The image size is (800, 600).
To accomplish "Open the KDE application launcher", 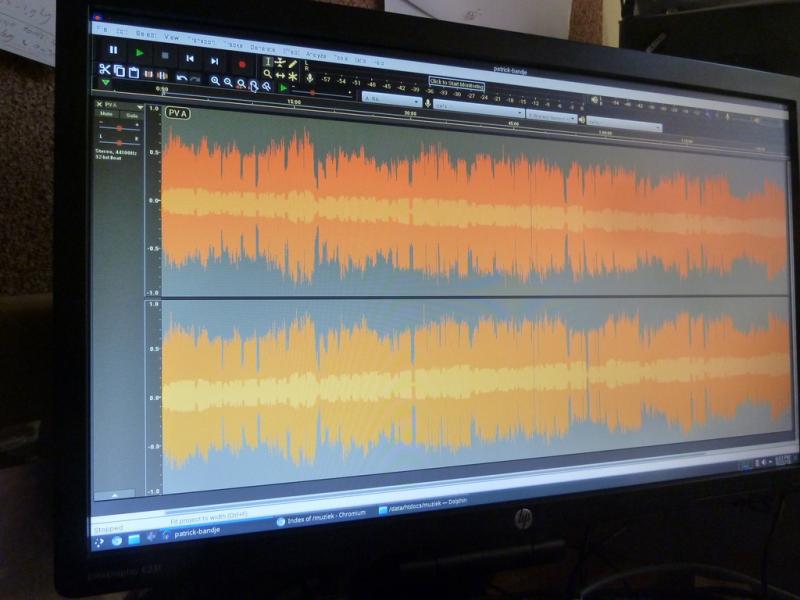I will [x=99, y=542].
